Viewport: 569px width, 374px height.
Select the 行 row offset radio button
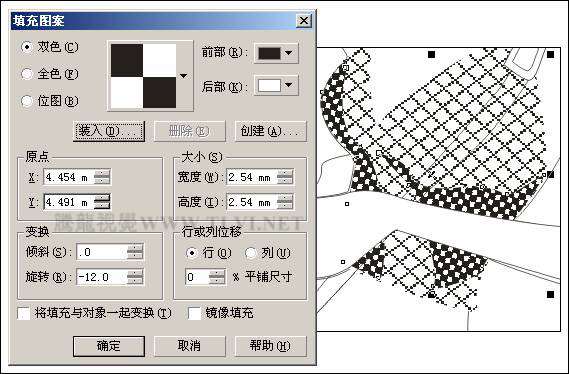coord(192,253)
